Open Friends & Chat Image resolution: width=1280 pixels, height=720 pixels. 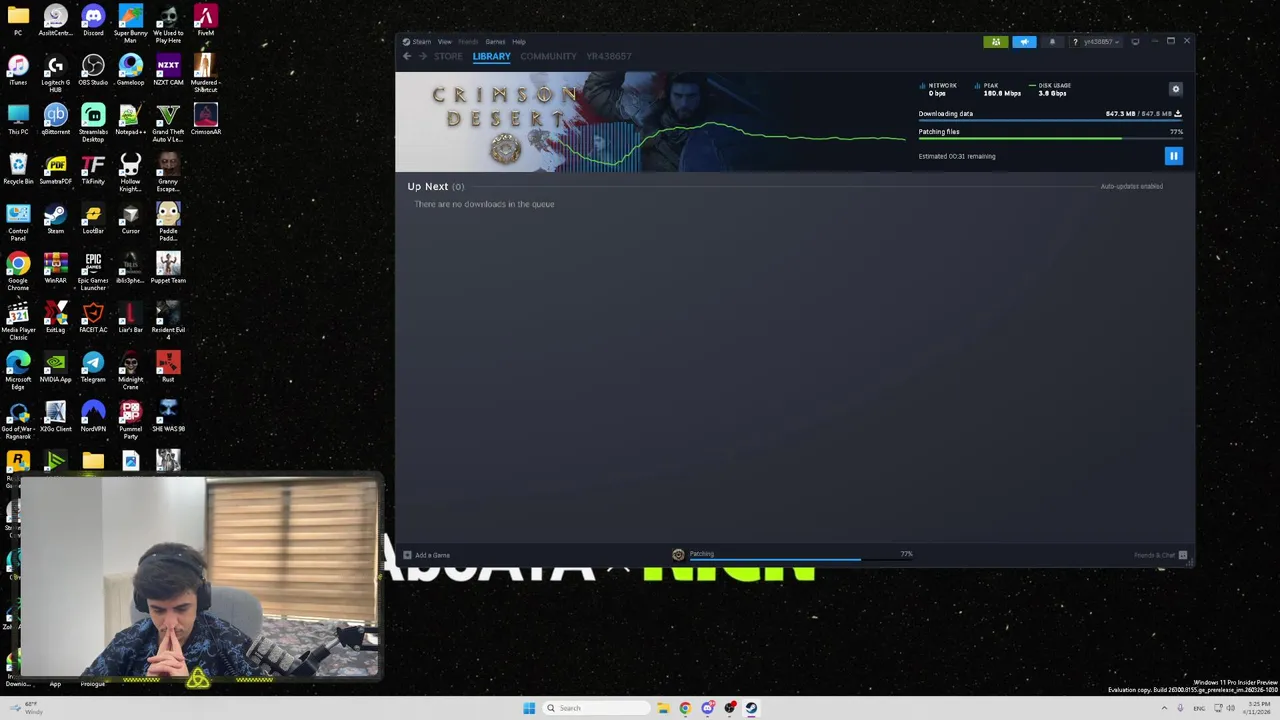click(x=1160, y=555)
